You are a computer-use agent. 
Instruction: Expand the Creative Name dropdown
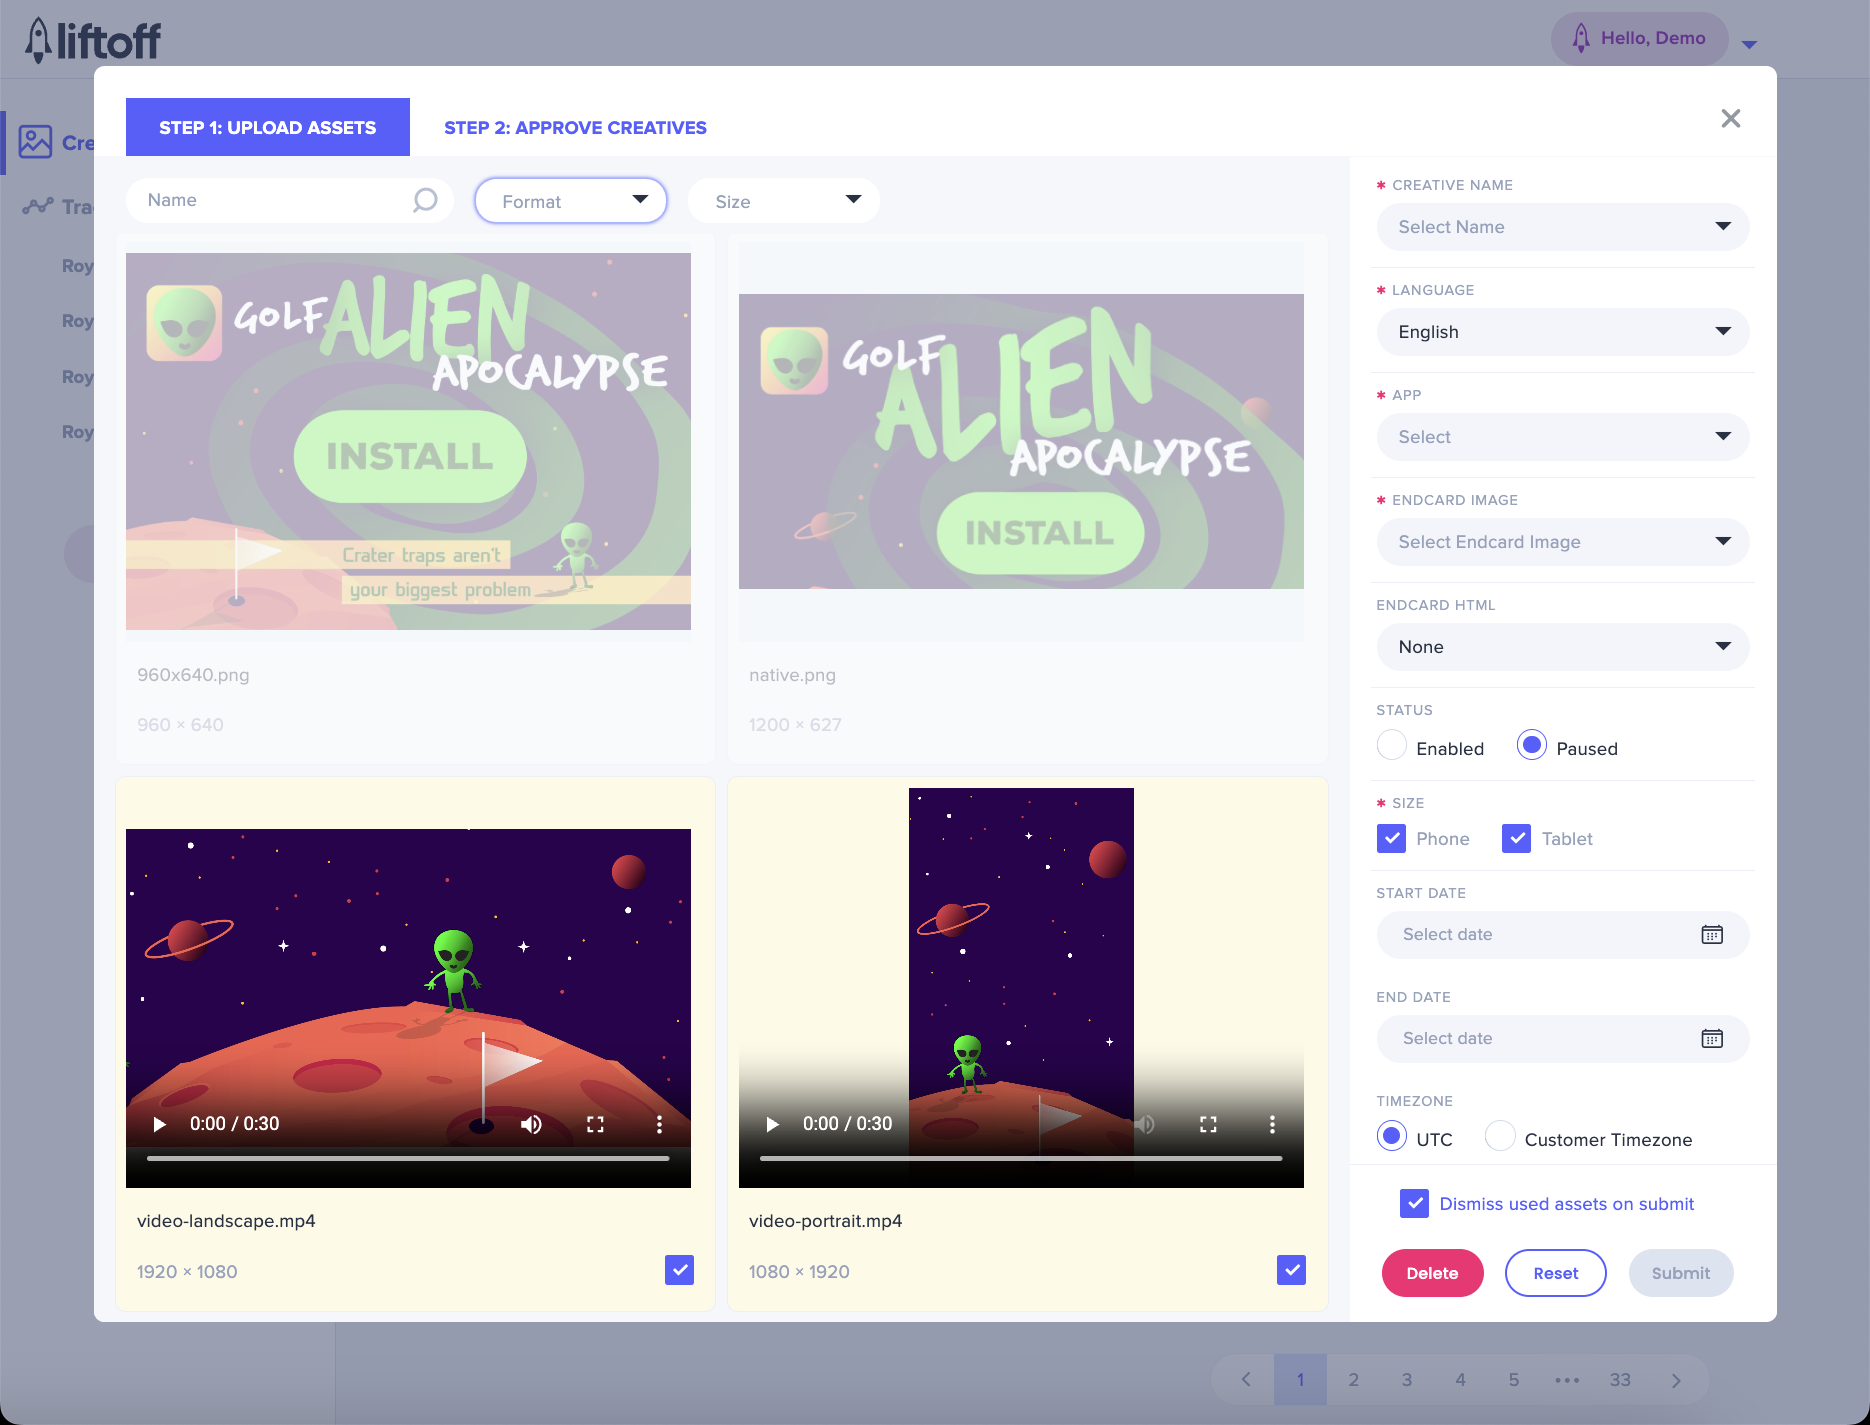[x=1562, y=227]
